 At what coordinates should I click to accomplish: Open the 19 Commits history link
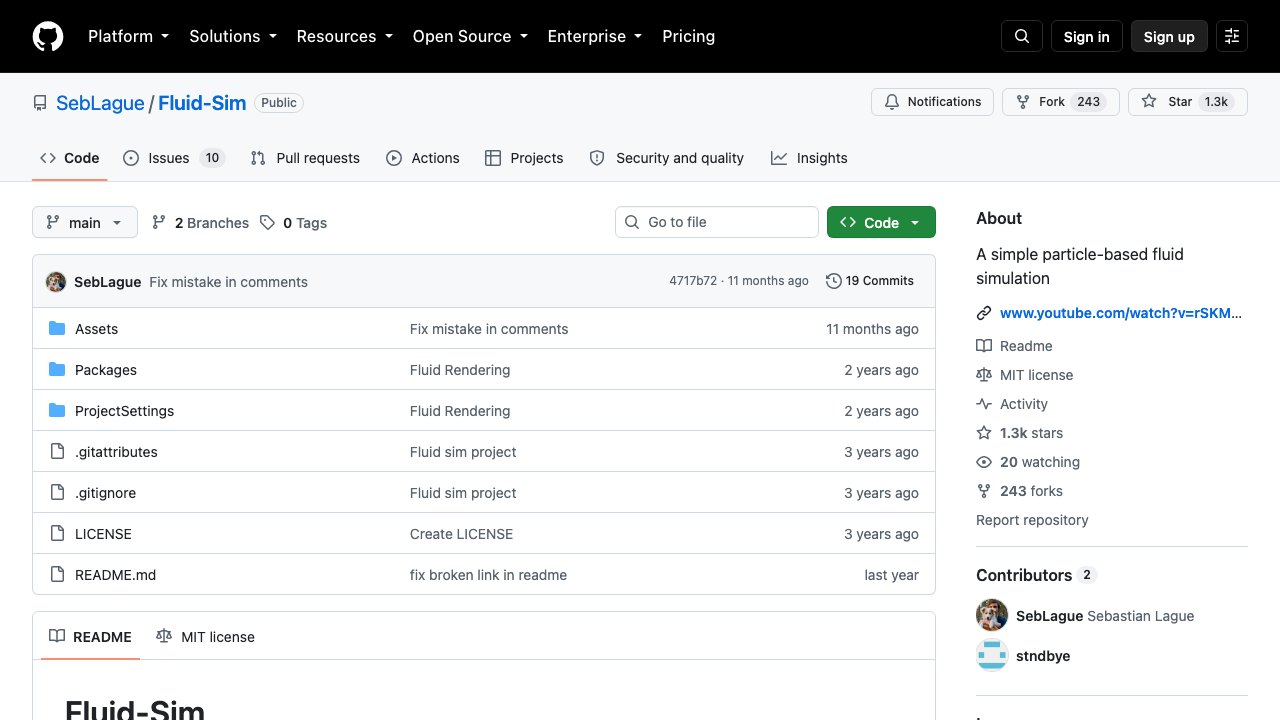tap(870, 281)
